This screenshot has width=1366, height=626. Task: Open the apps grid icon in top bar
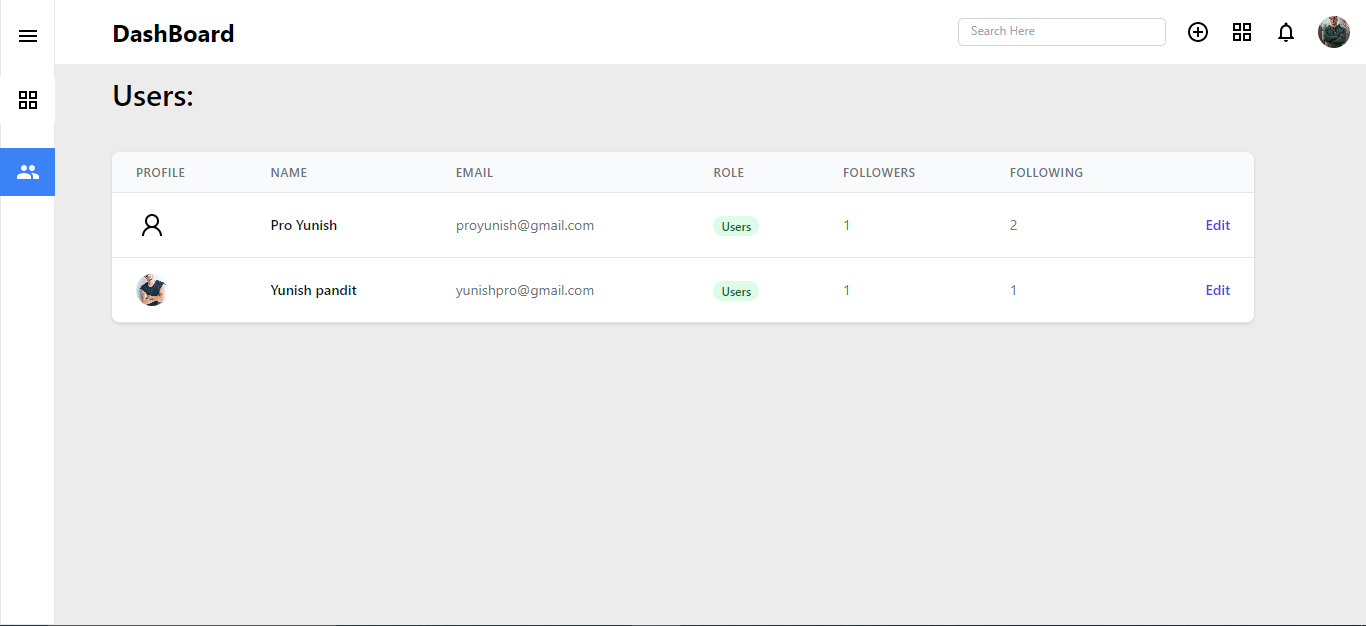(x=1242, y=31)
